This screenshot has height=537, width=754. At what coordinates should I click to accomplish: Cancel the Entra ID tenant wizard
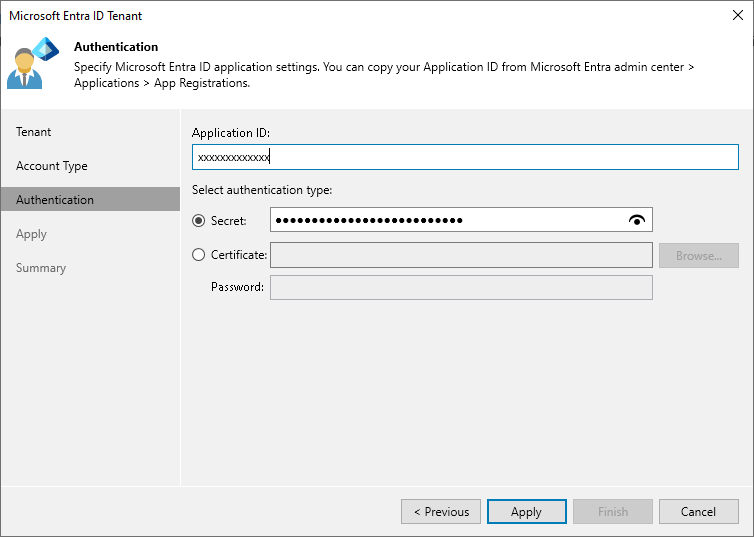699,512
